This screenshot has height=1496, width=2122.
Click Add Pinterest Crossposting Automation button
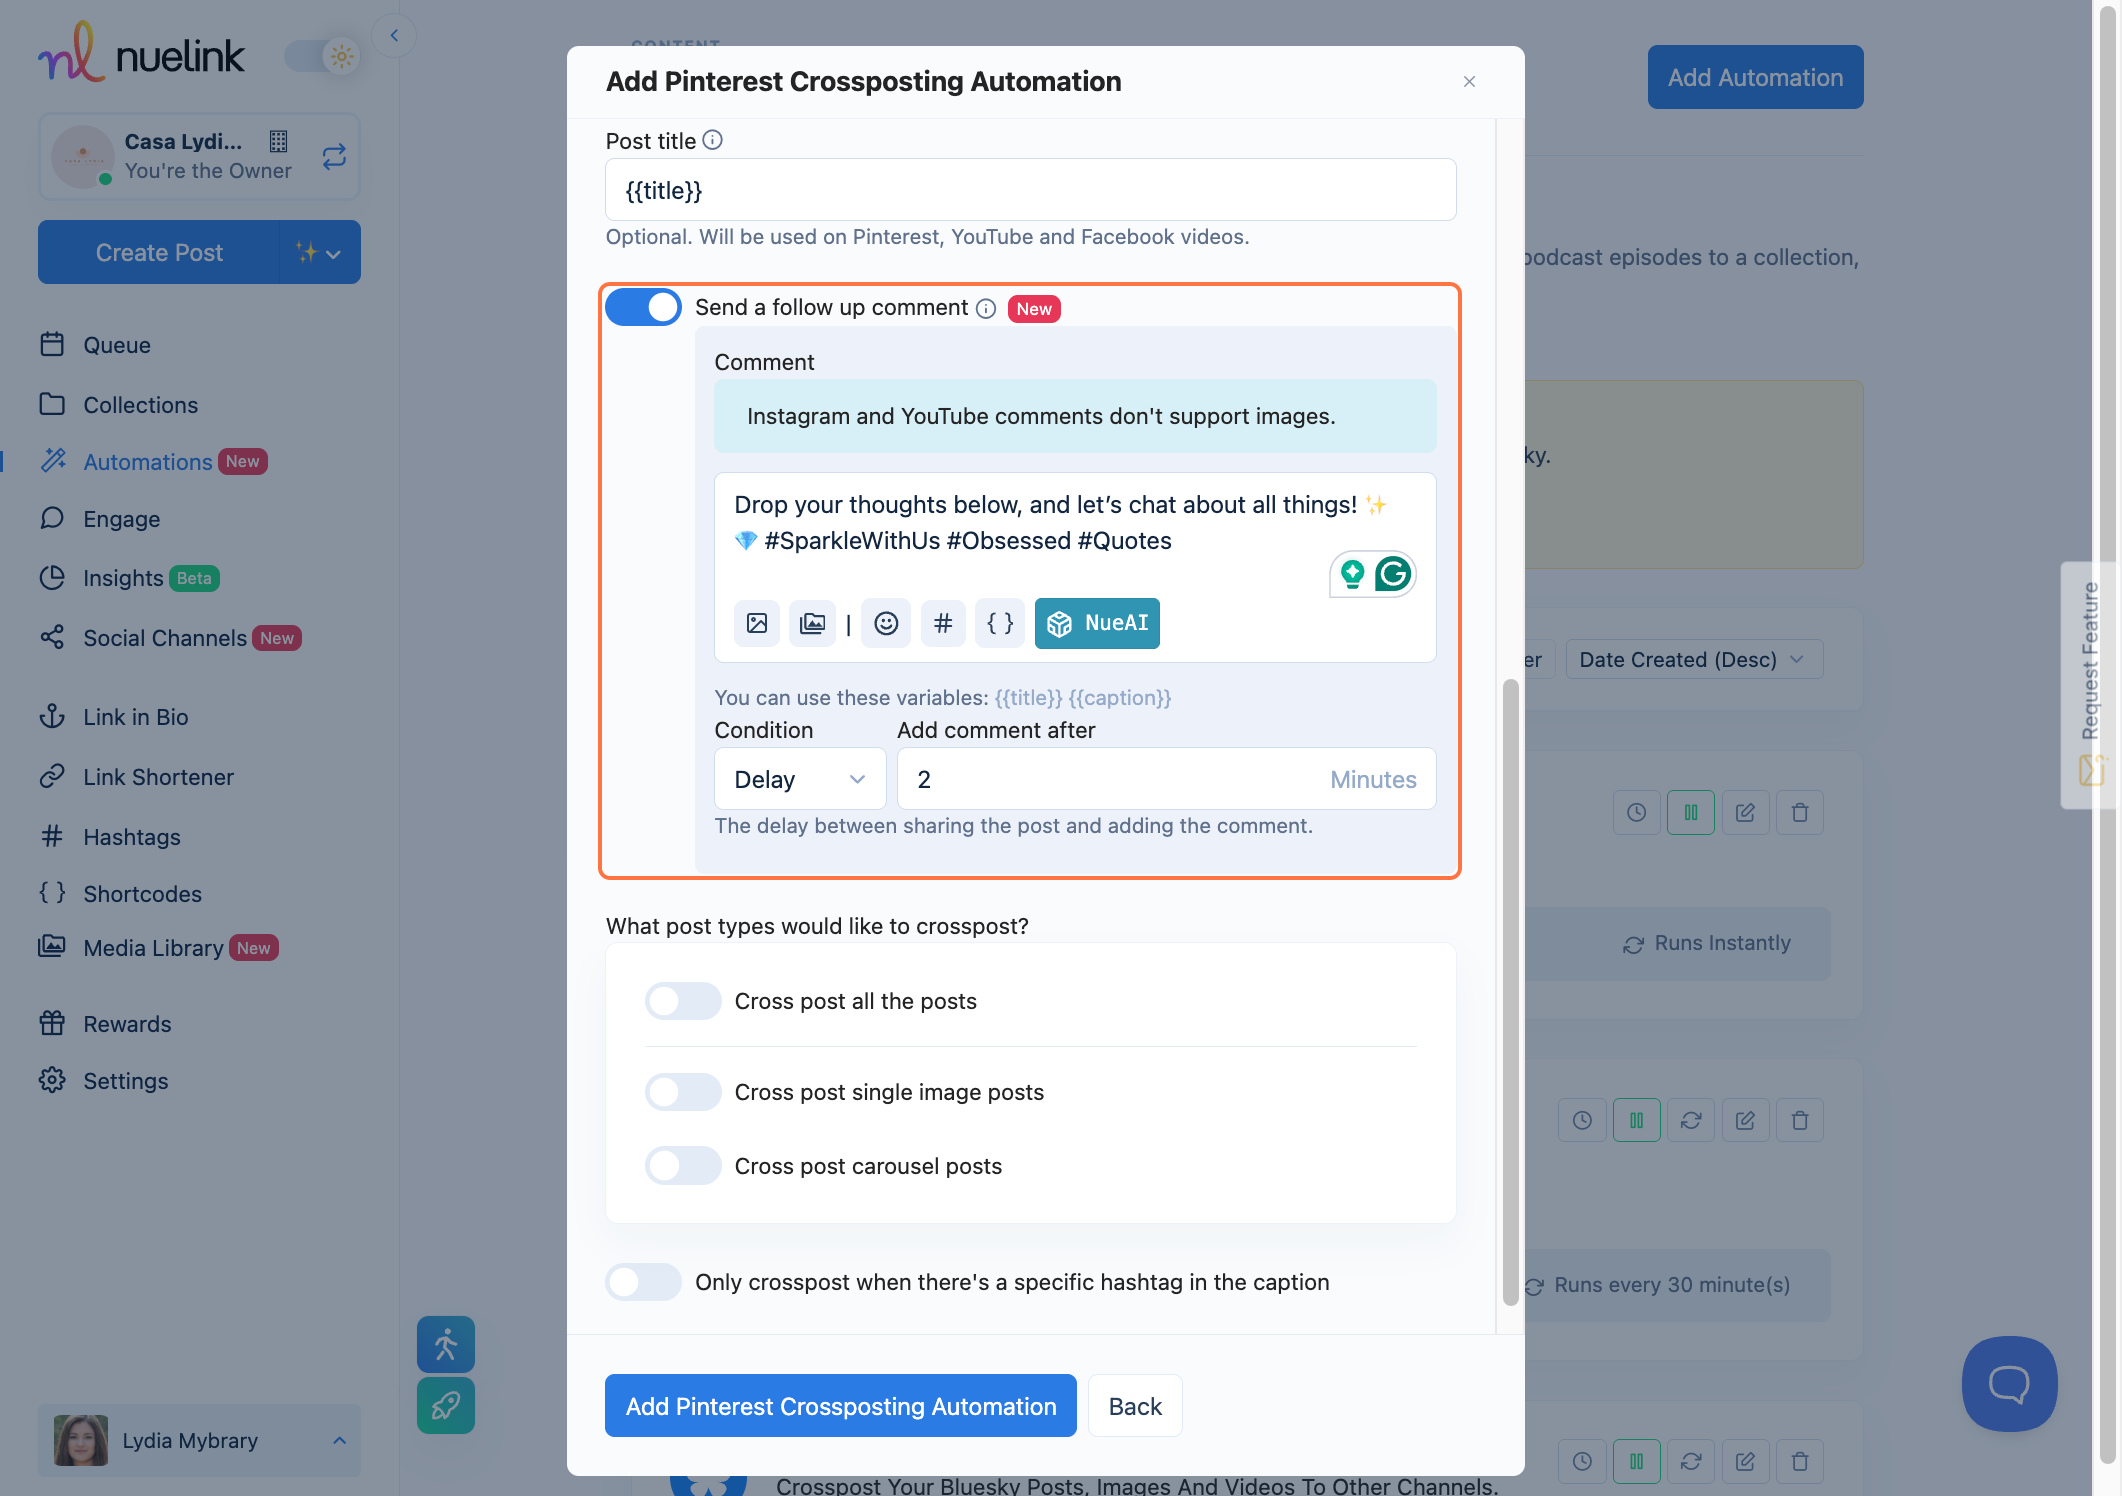840,1406
